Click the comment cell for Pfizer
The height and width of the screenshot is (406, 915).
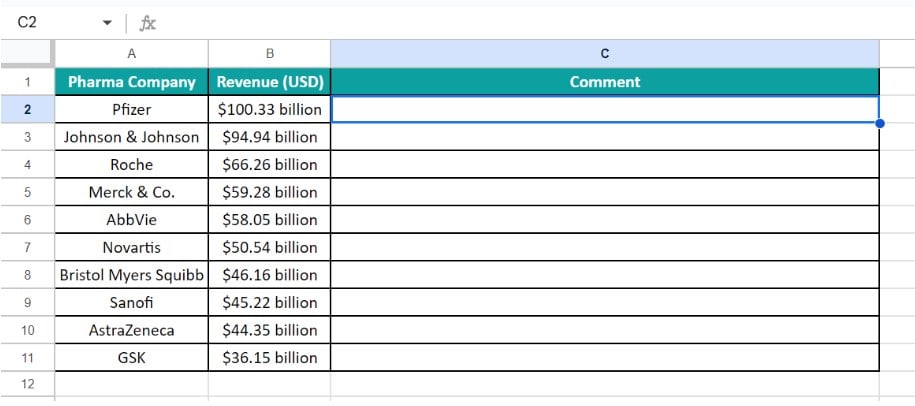tap(605, 109)
